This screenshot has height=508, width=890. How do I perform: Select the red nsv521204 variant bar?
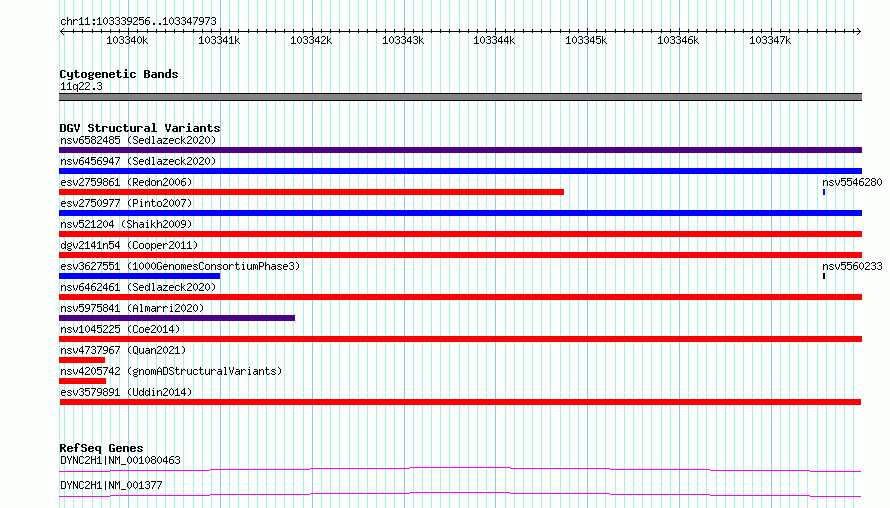[460, 234]
